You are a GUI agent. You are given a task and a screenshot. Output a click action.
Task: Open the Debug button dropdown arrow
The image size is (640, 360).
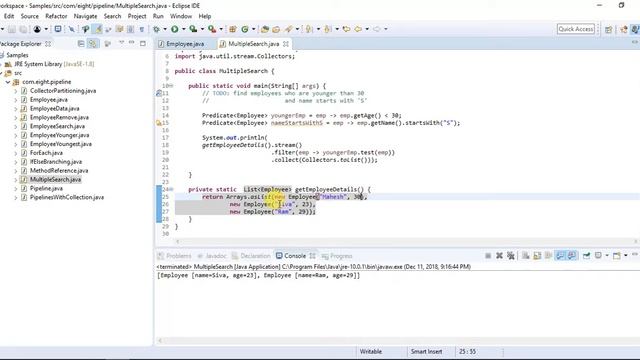(165, 29)
